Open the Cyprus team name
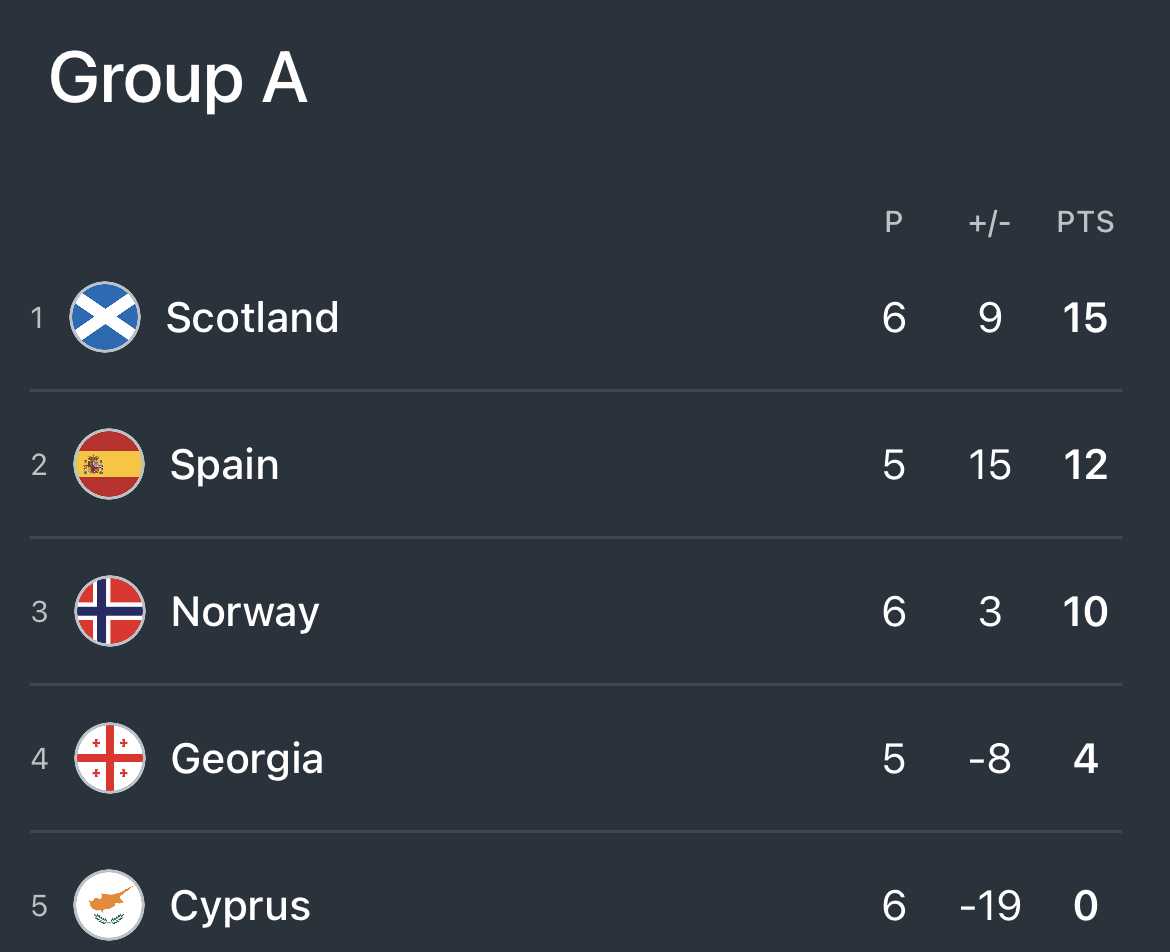Viewport: 1170px width, 952px height. tap(240, 906)
